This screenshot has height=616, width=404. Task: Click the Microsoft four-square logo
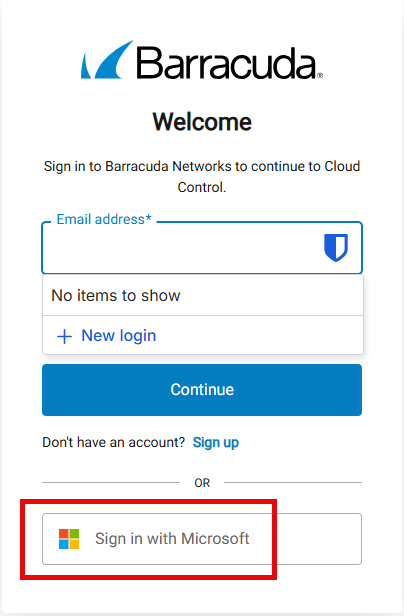(x=69, y=539)
